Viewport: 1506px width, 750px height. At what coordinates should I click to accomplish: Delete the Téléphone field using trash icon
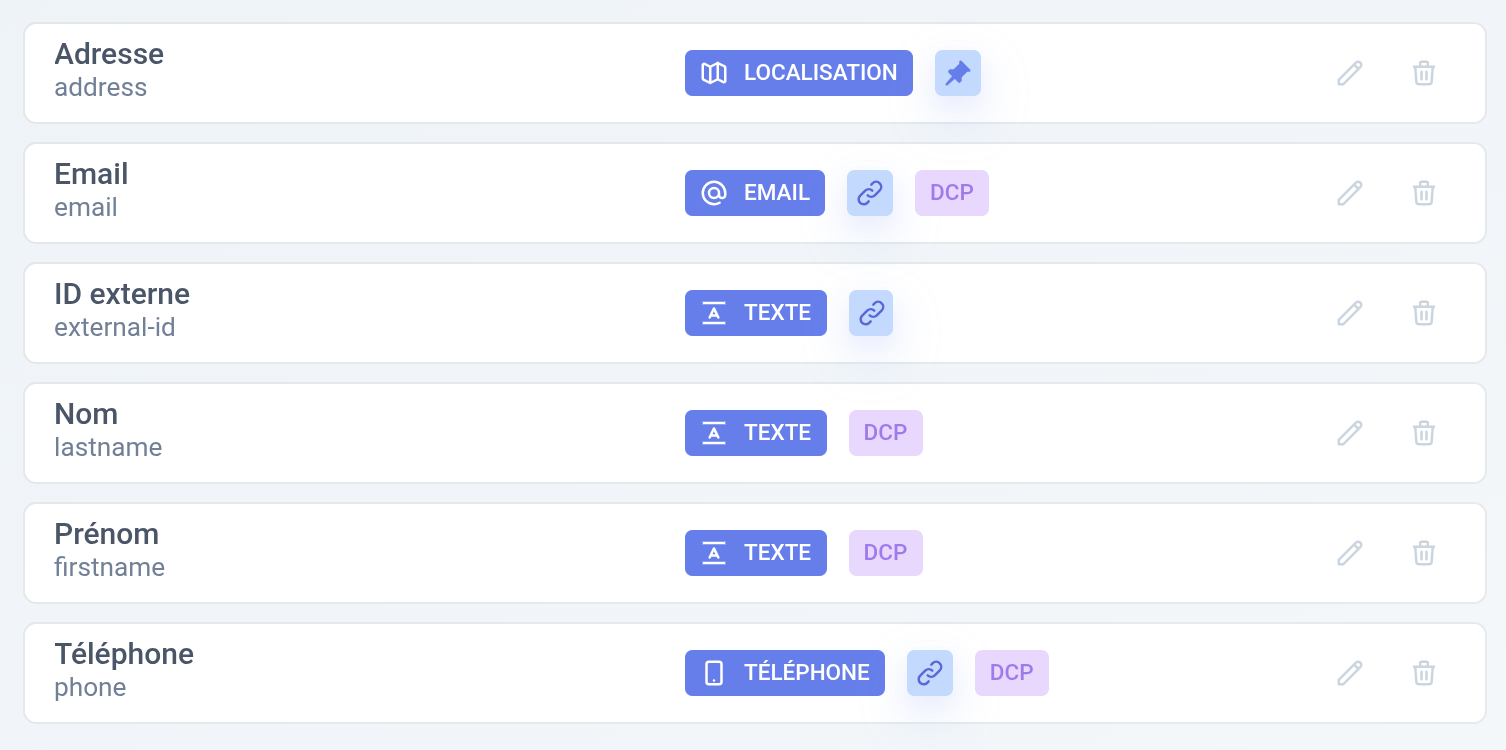coord(1424,673)
